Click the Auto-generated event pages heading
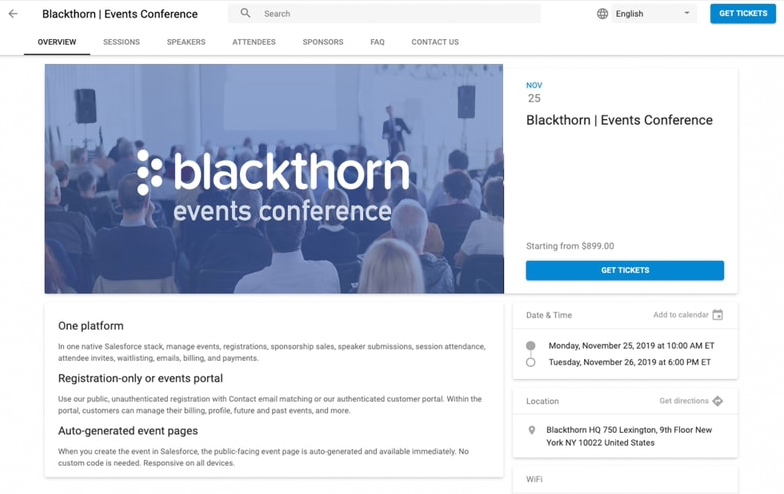 (x=128, y=431)
